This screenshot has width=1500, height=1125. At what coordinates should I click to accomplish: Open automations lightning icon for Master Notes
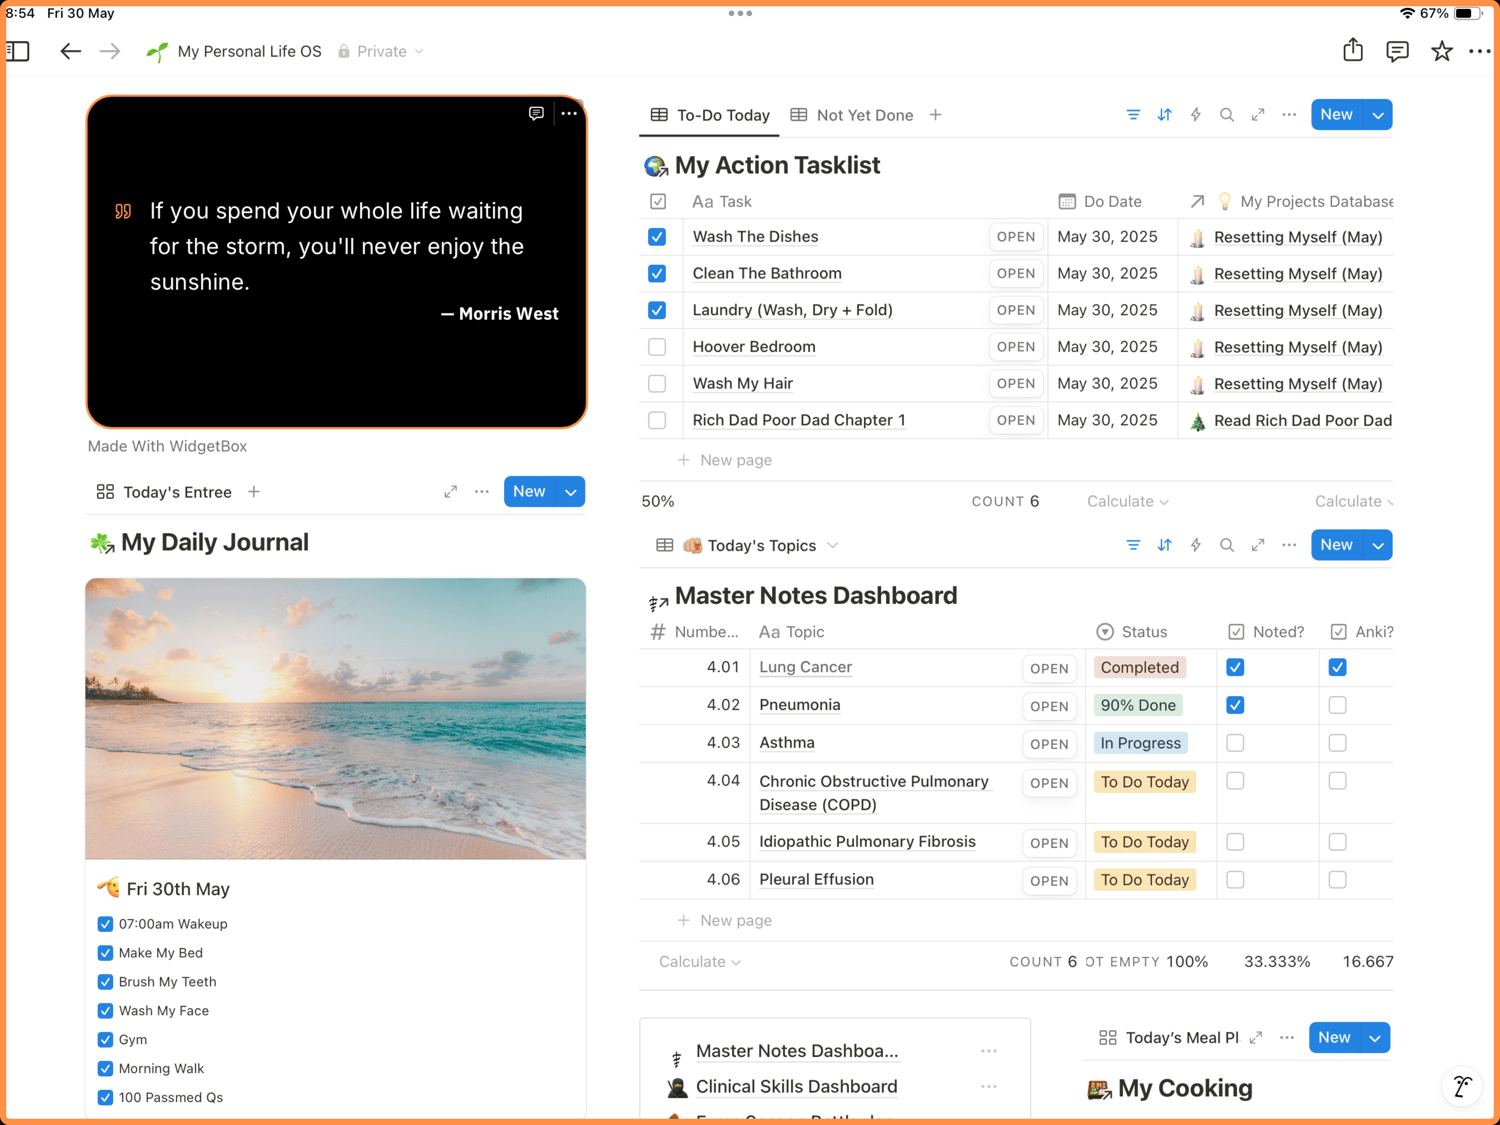1195,545
